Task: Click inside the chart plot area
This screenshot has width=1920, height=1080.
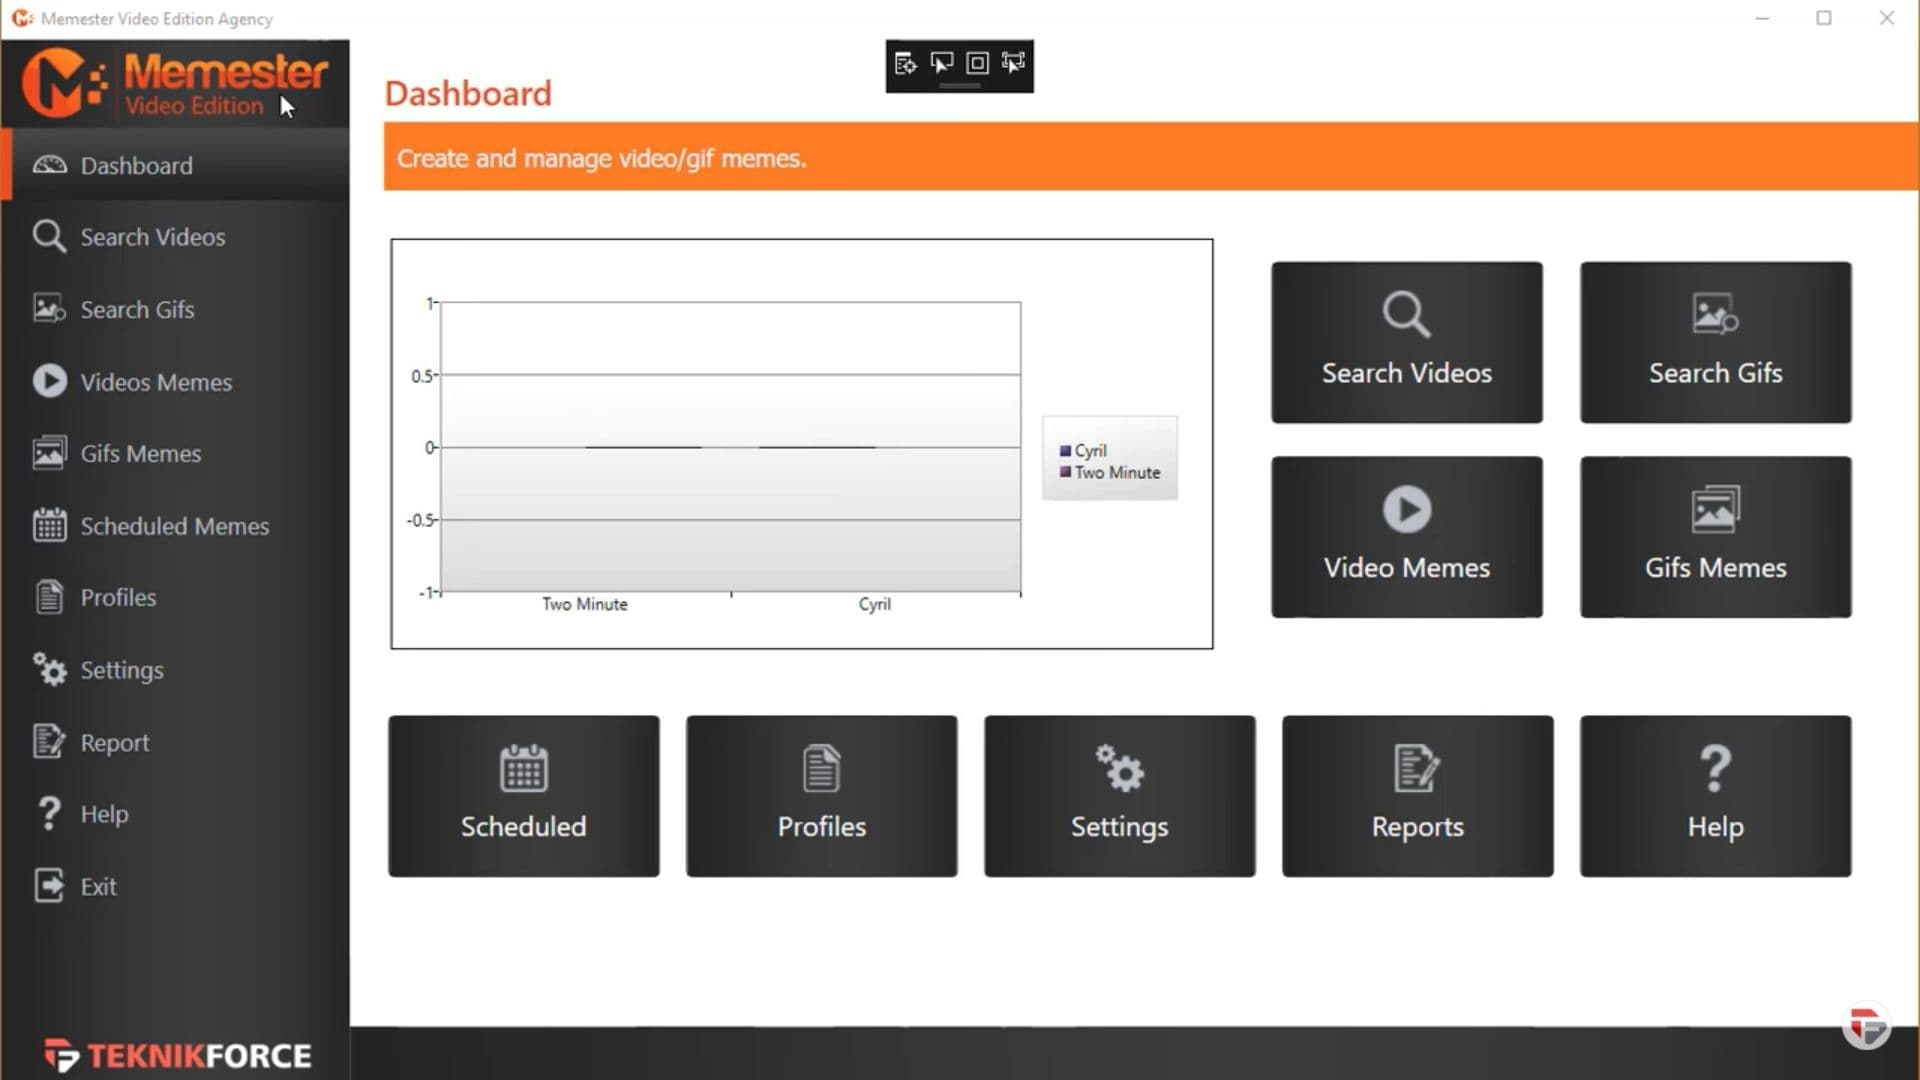Action: (x=730, y=447)
